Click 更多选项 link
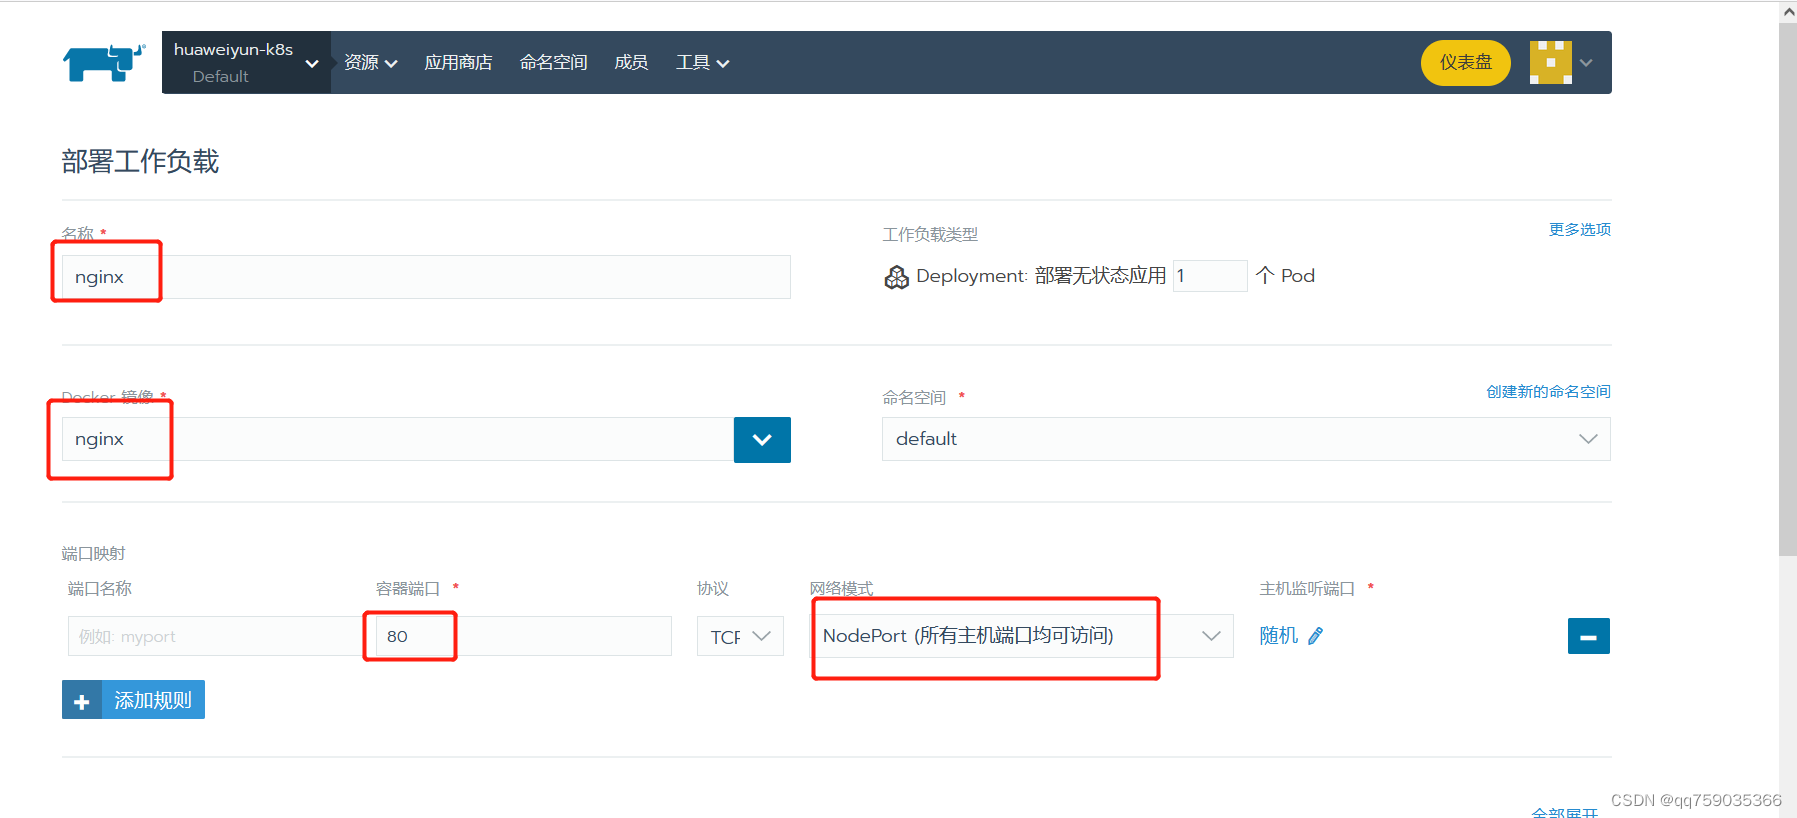The height and width of the screenshot is (818, 1797). tap(1580, 229)
